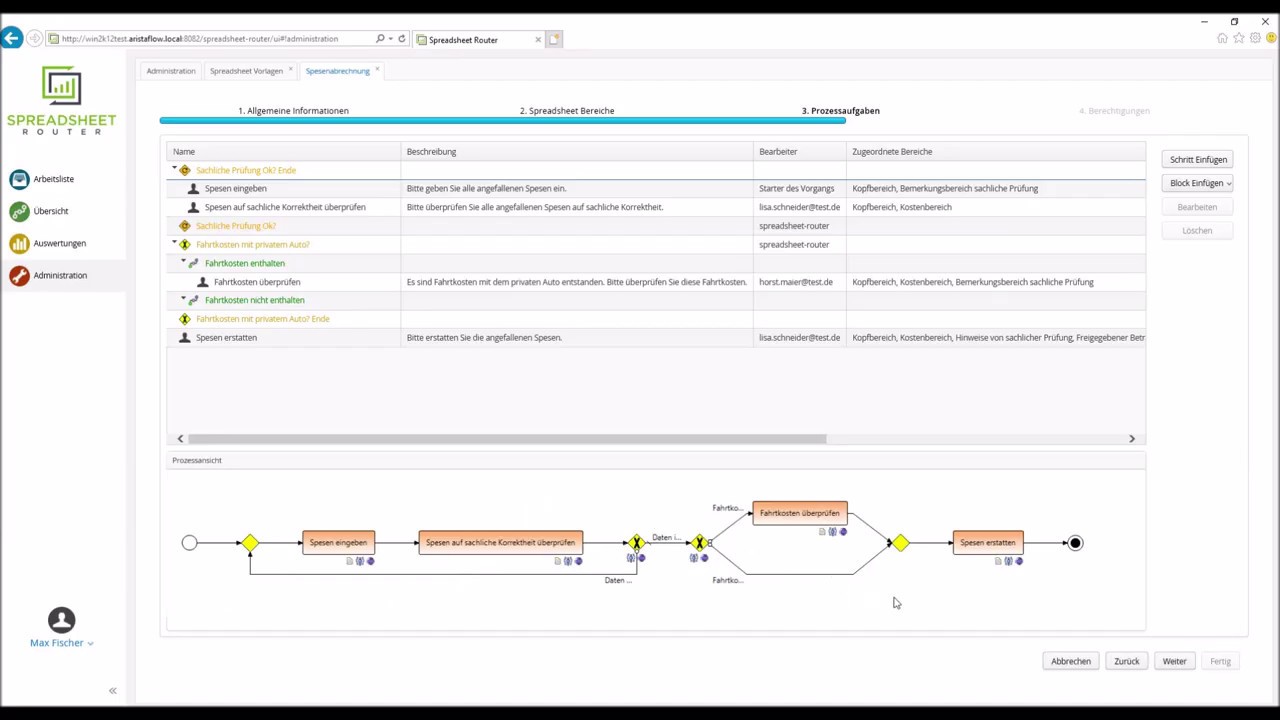The image size is (1280, 720).
Task: Click Max Fischer's user avatar
Action: (x=61, y=620)
